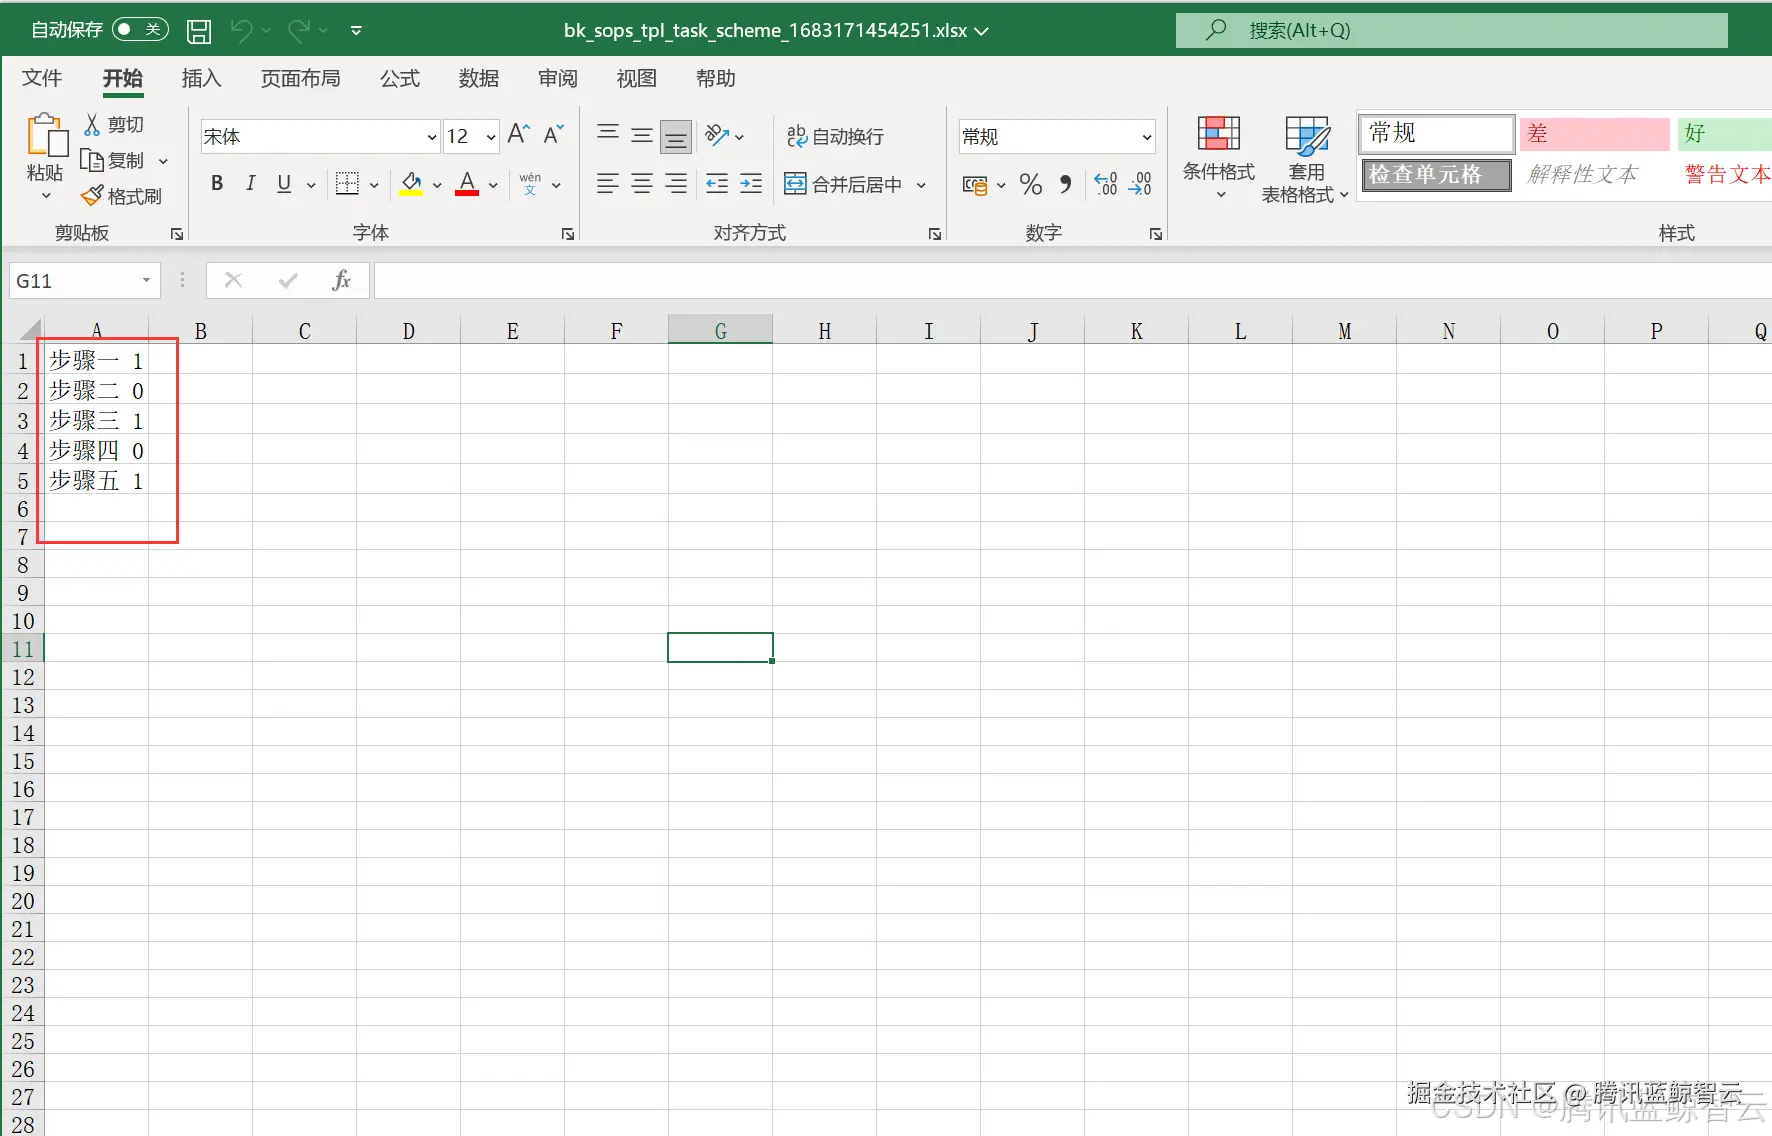1772x1136 pixels.
Task: Apply the Normal (常规) cell style
Action: click(1436, 133)
